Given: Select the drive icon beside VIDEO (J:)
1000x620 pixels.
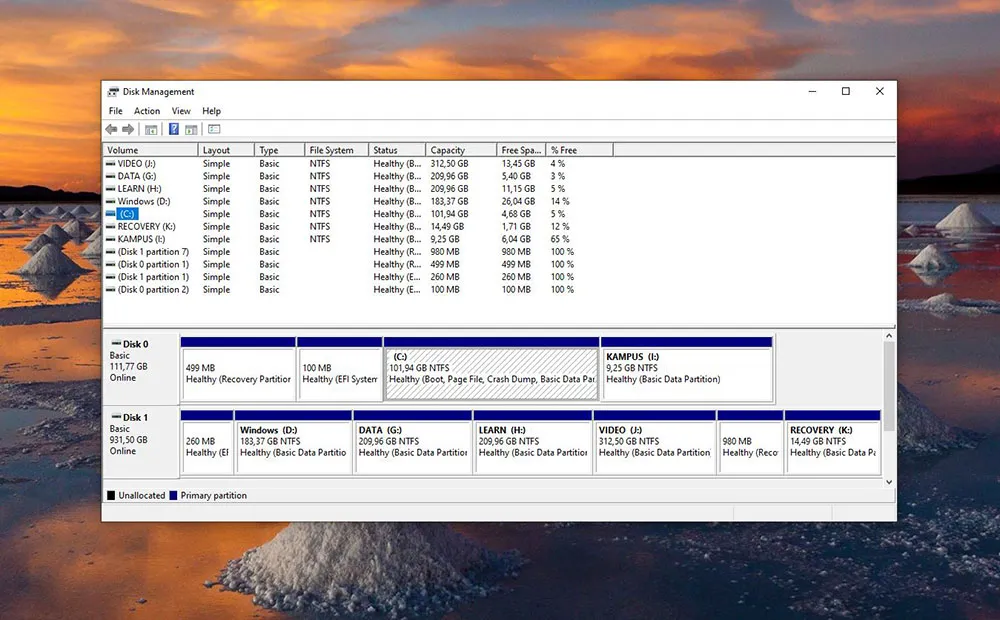Looking at the screenshot, I should coord(111,163).
